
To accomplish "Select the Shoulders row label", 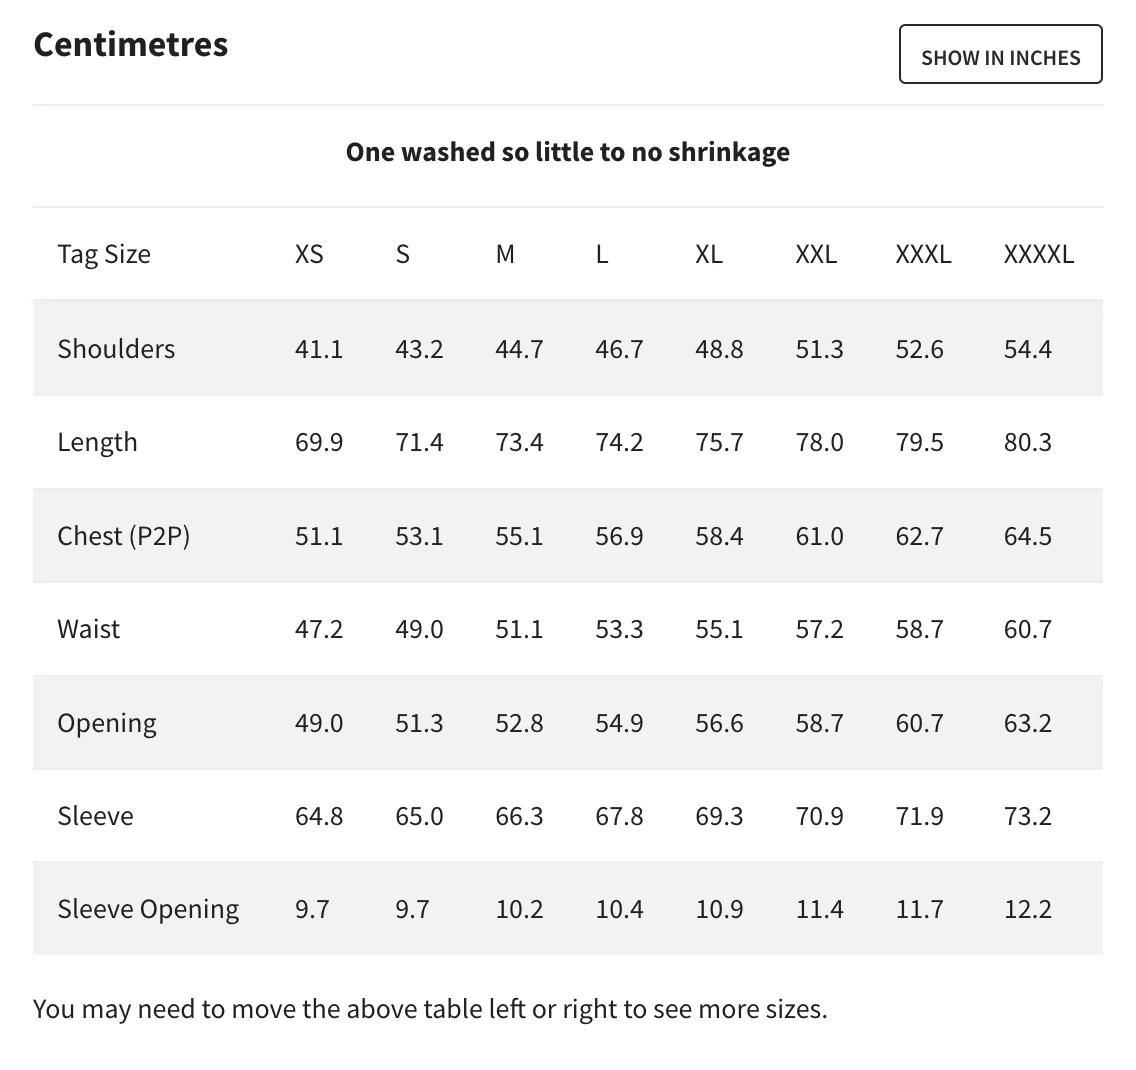I will (116, 349).
